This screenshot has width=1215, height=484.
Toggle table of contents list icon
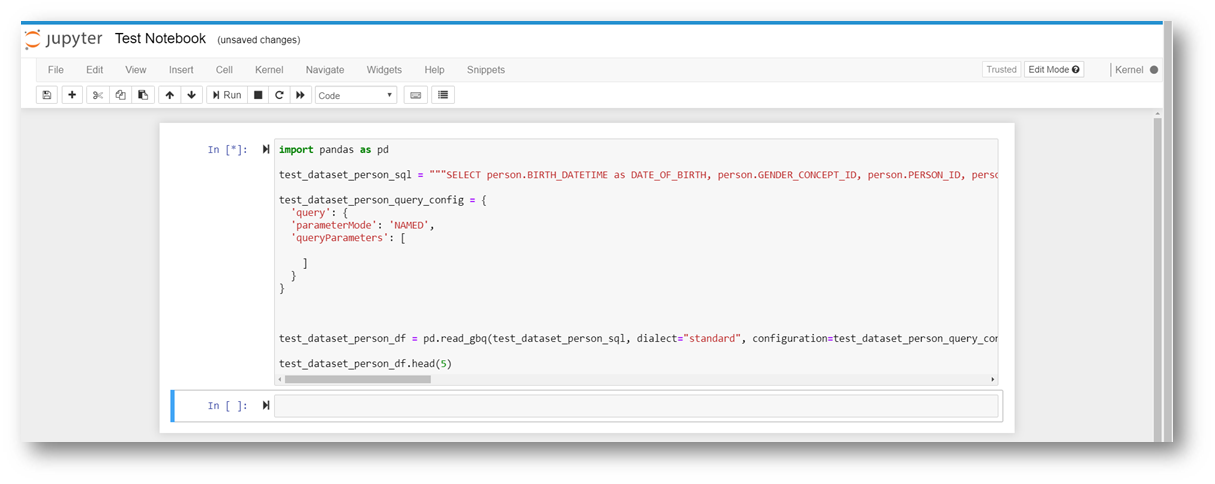[x=443, y=95]
